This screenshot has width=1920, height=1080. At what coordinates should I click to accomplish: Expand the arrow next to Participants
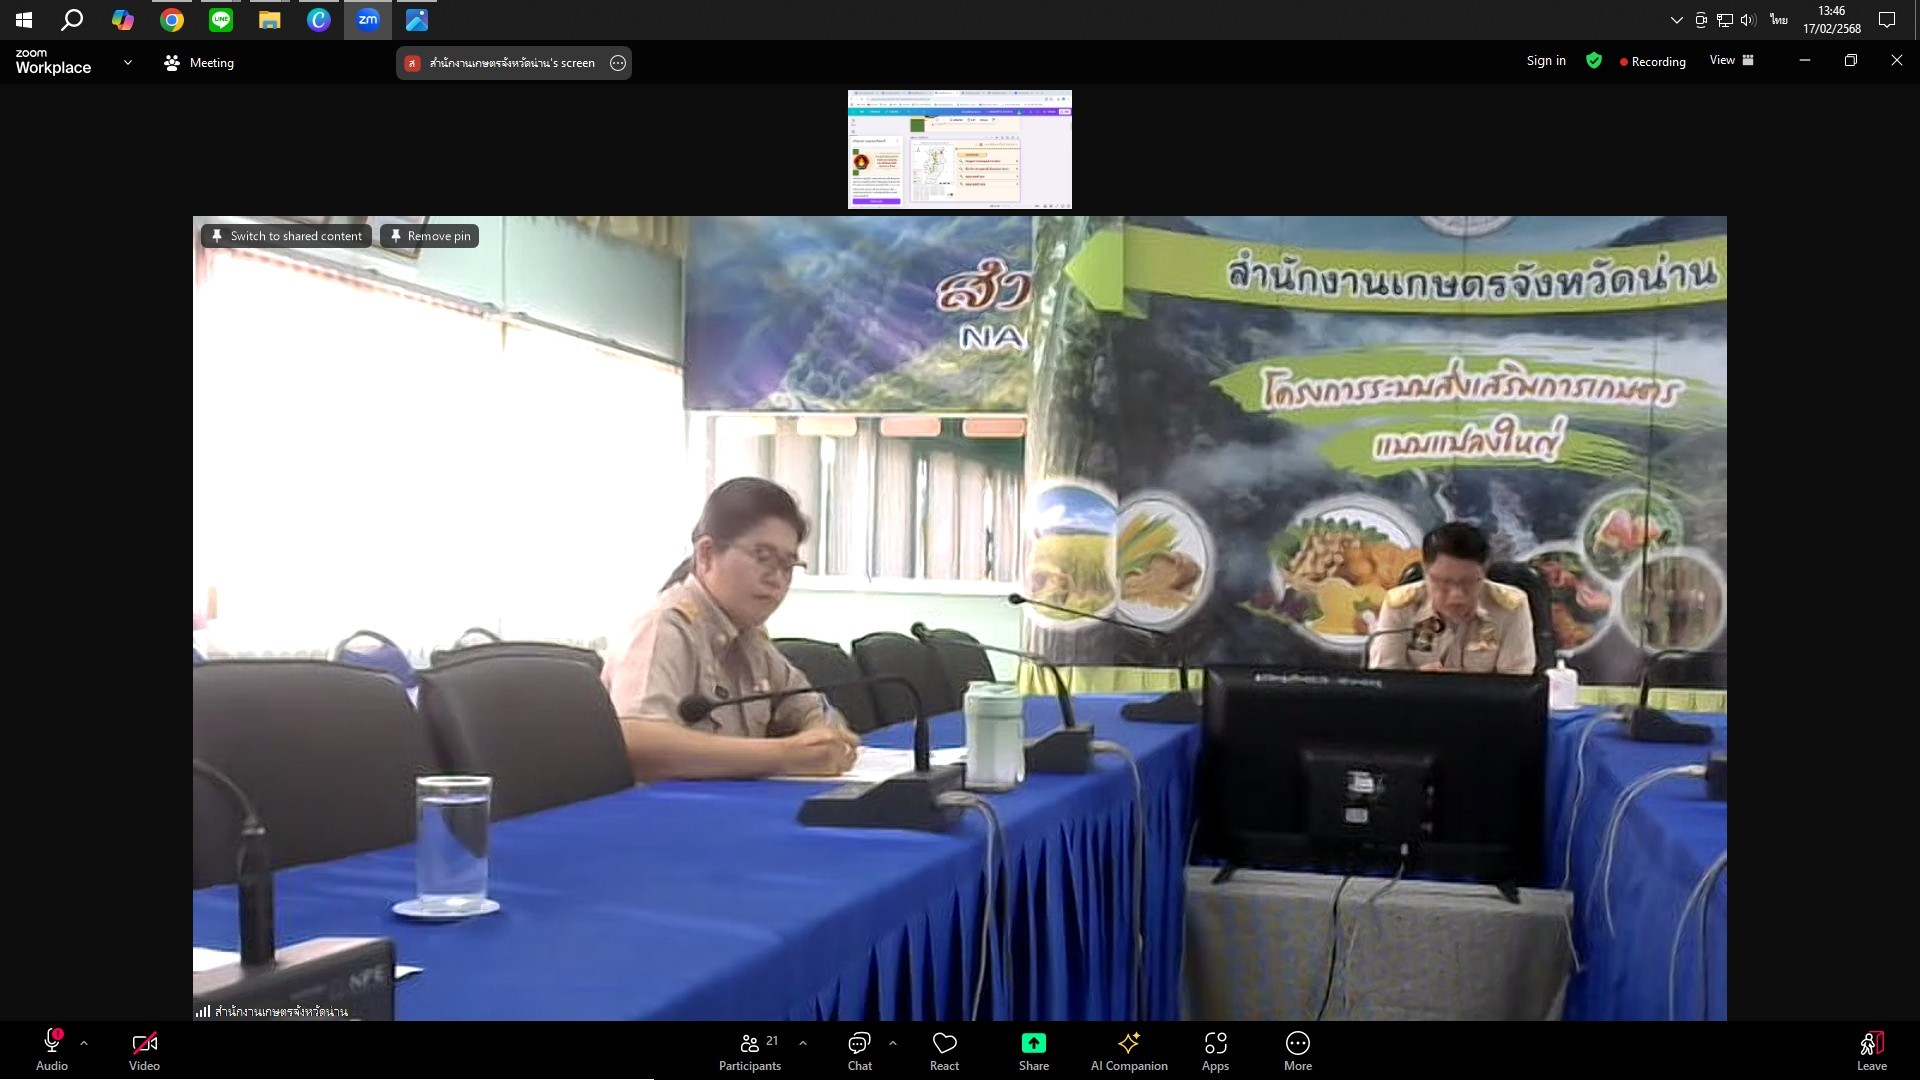(x=803, y=1043)
